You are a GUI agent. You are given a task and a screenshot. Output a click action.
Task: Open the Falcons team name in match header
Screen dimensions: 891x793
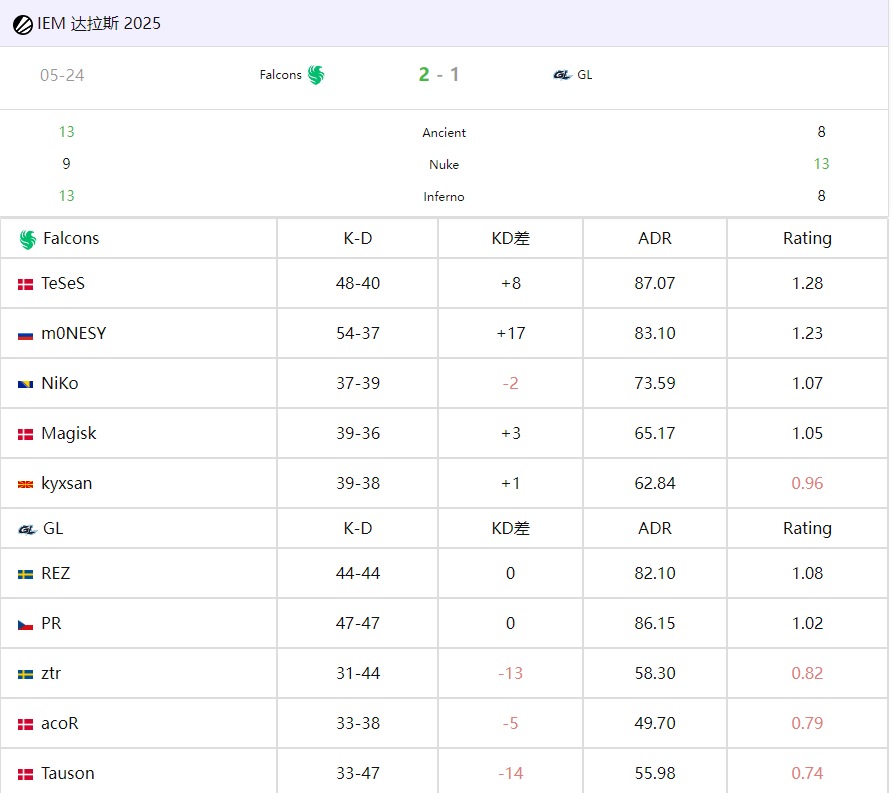pyautogui.click(x=281, y=75)
